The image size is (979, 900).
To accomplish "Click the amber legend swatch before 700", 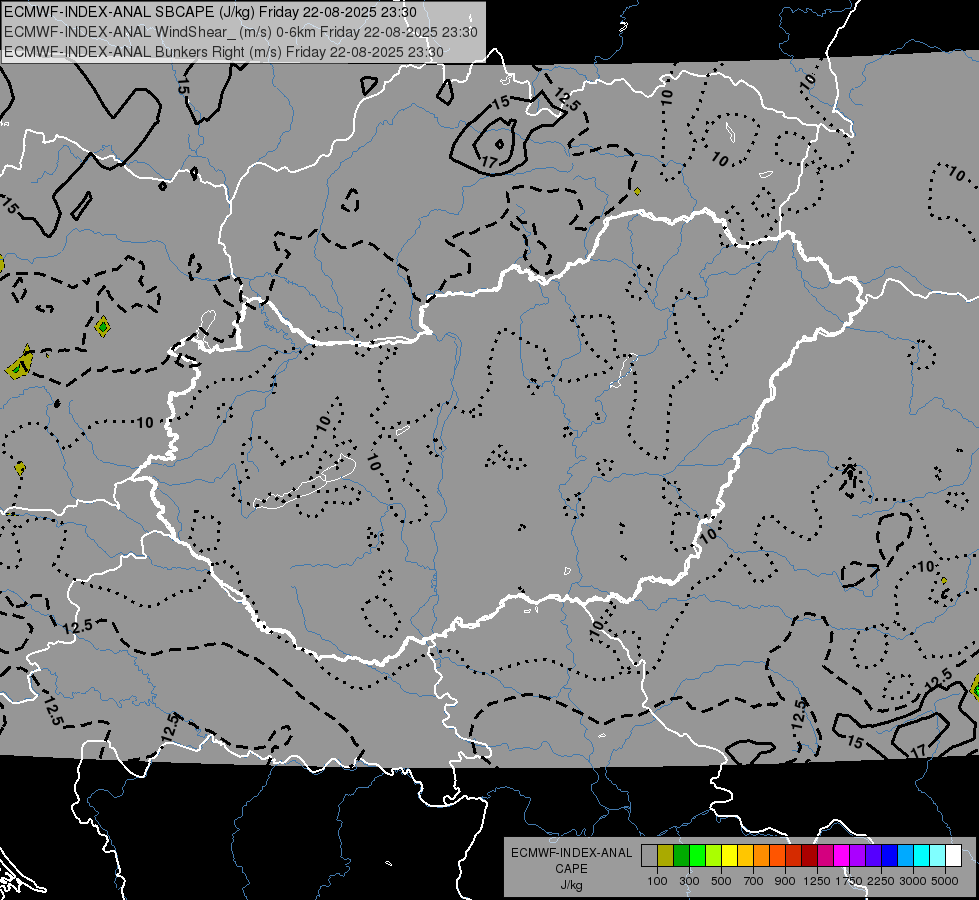I will pyautogui.click(x=745, y=855).
